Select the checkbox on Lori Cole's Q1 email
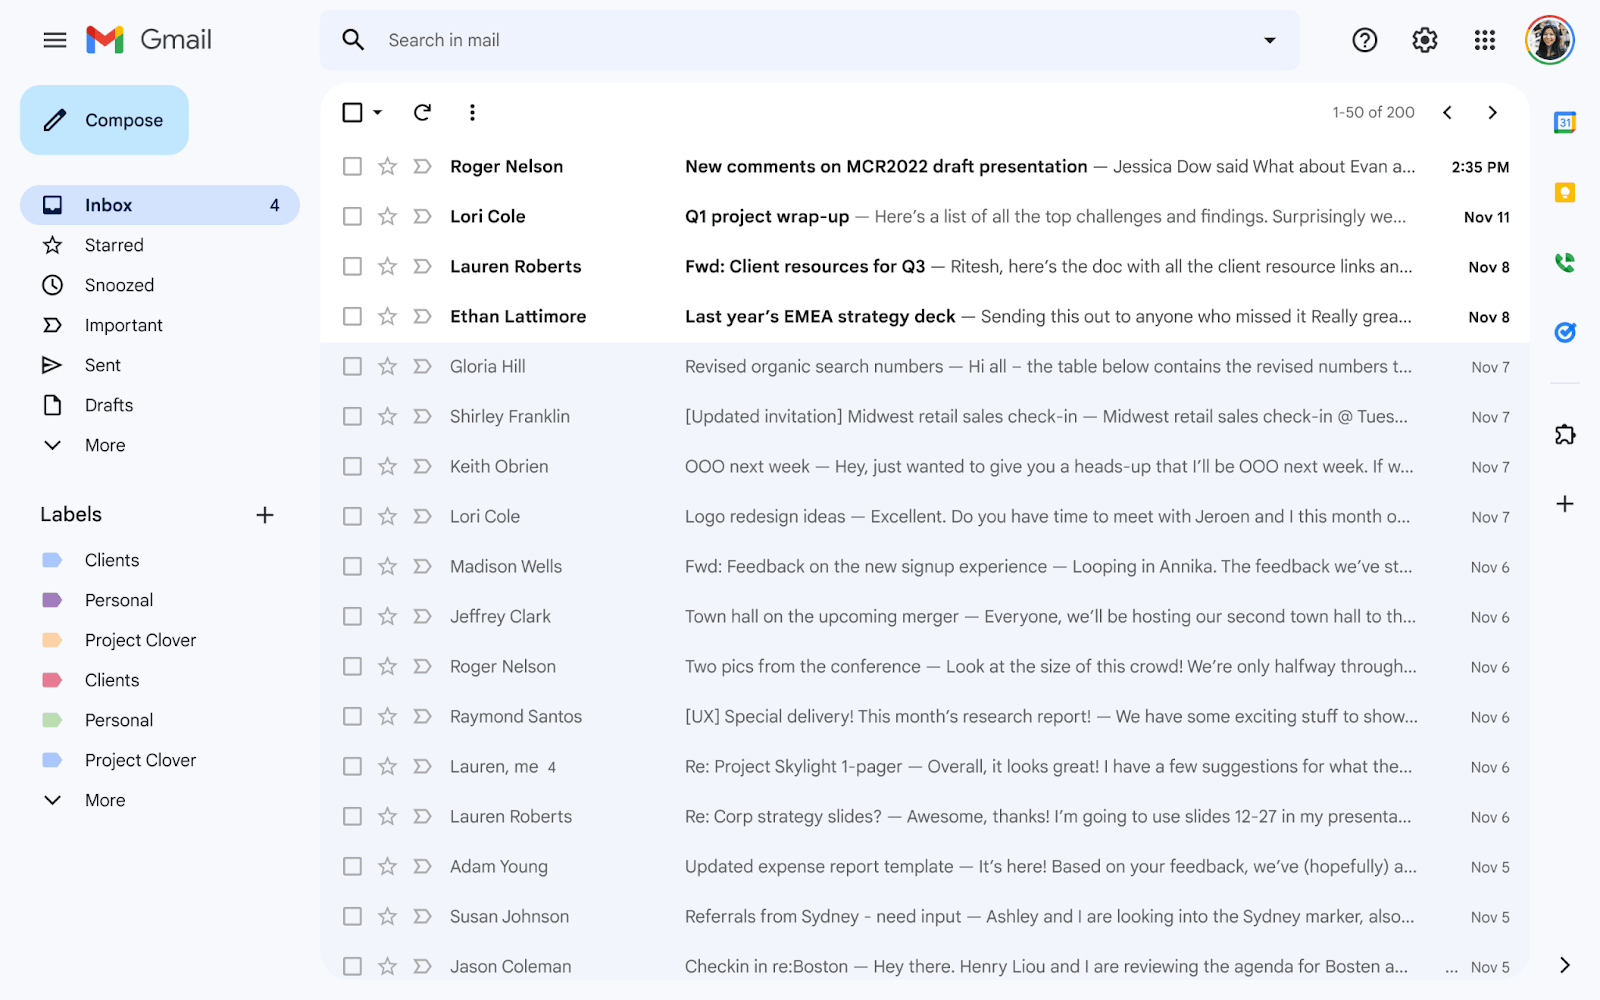The width and height of the screenshot is (1600, 1000). (x=352, y=216)
